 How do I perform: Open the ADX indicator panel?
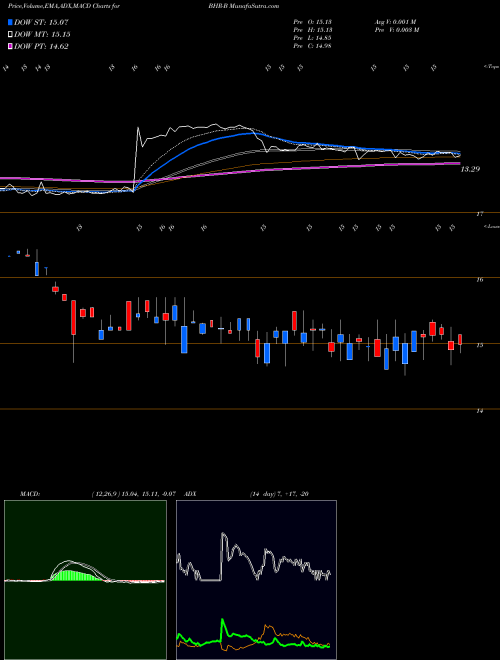256,580
